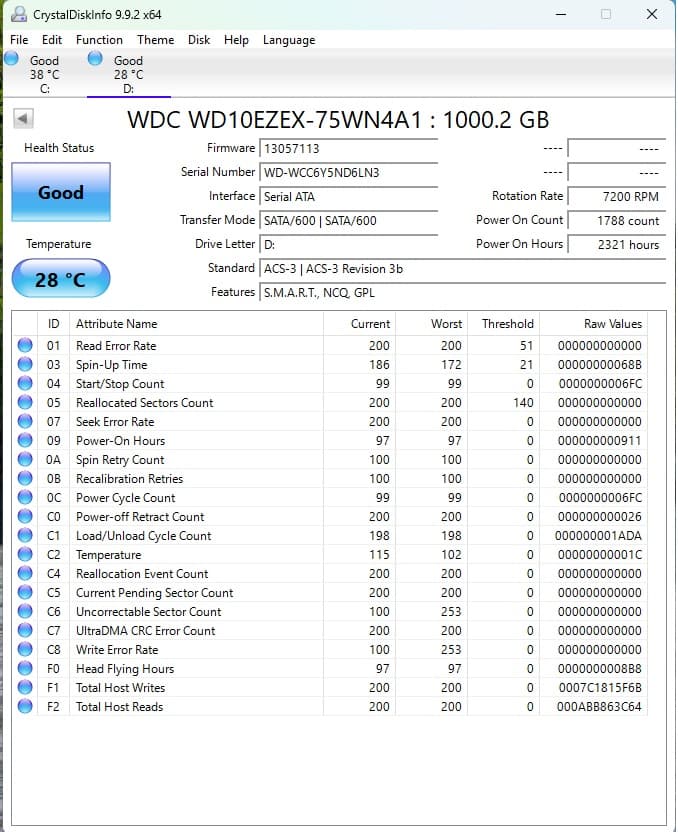Select the D: drive status orb

coord(95,58)
